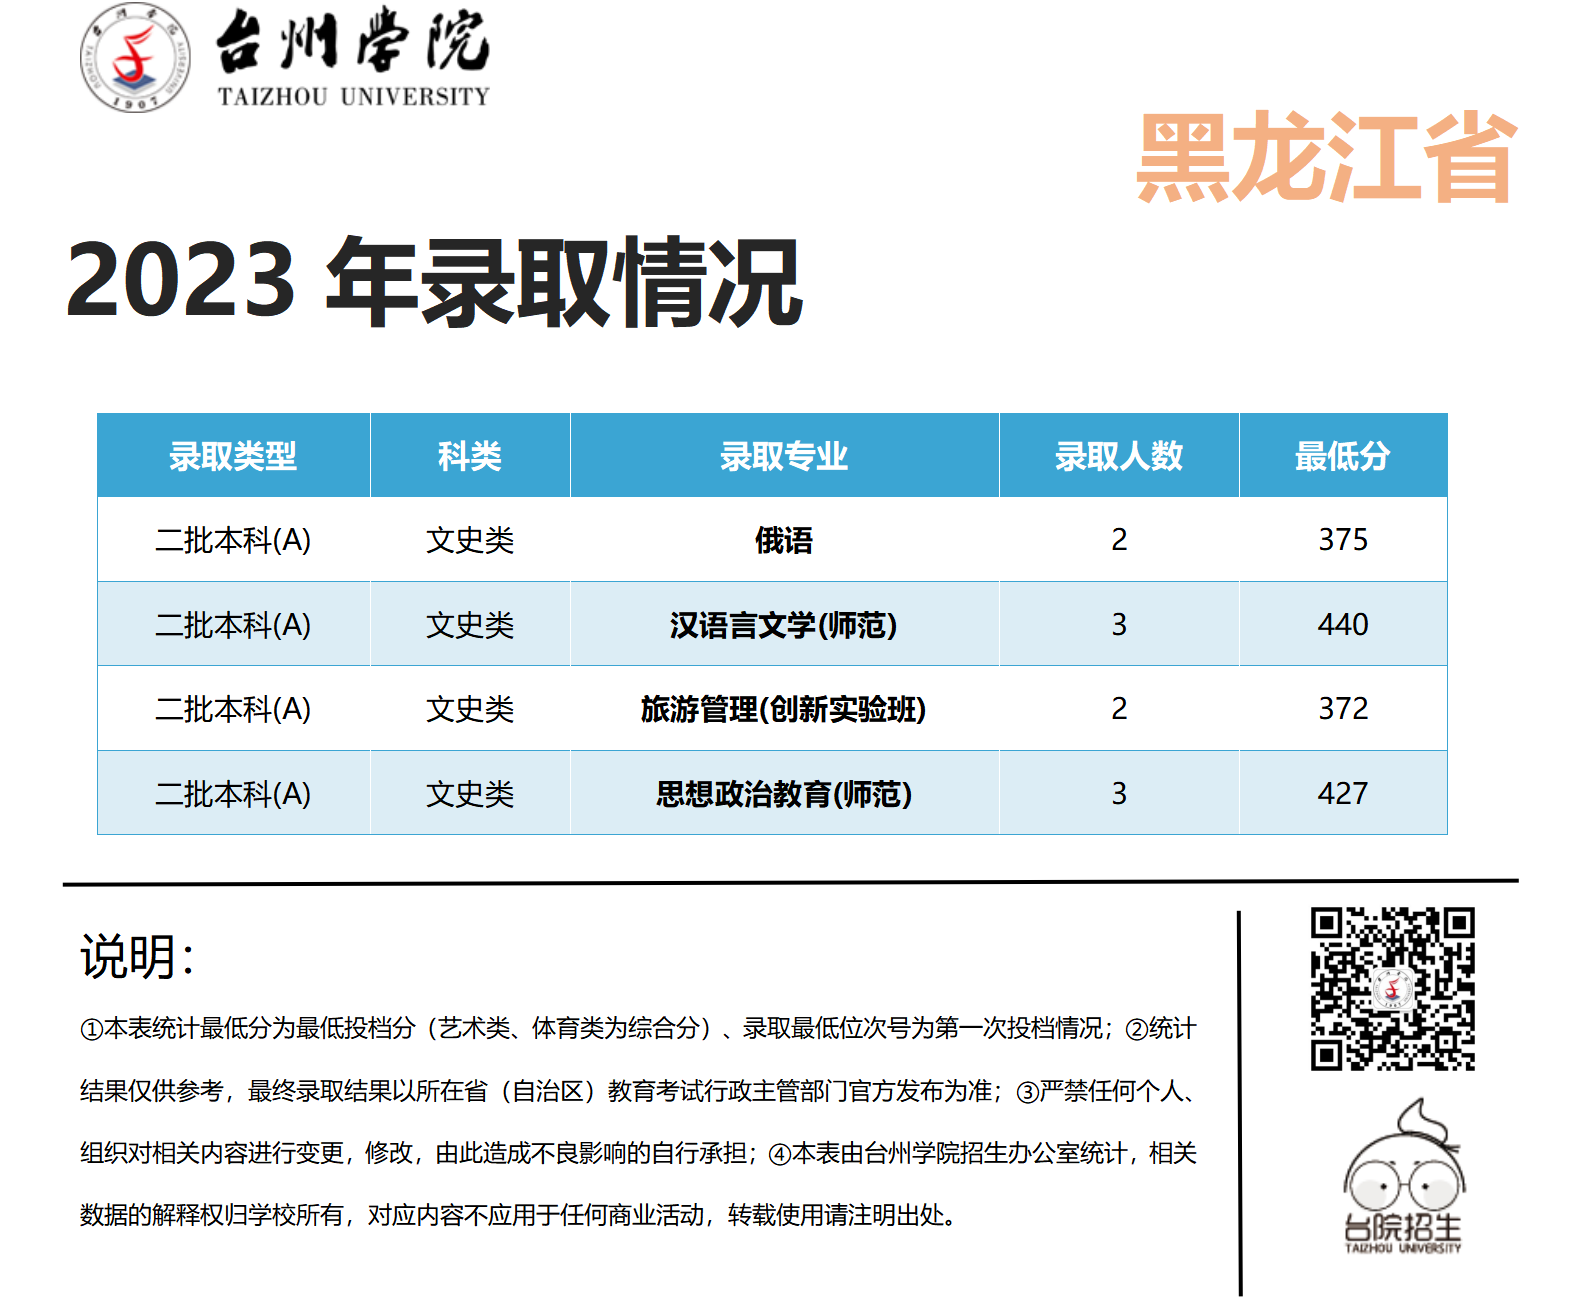This screenshot has width=1587, height=1299.
Task: Click the minimum score 427
Action: coord(1343,794)
